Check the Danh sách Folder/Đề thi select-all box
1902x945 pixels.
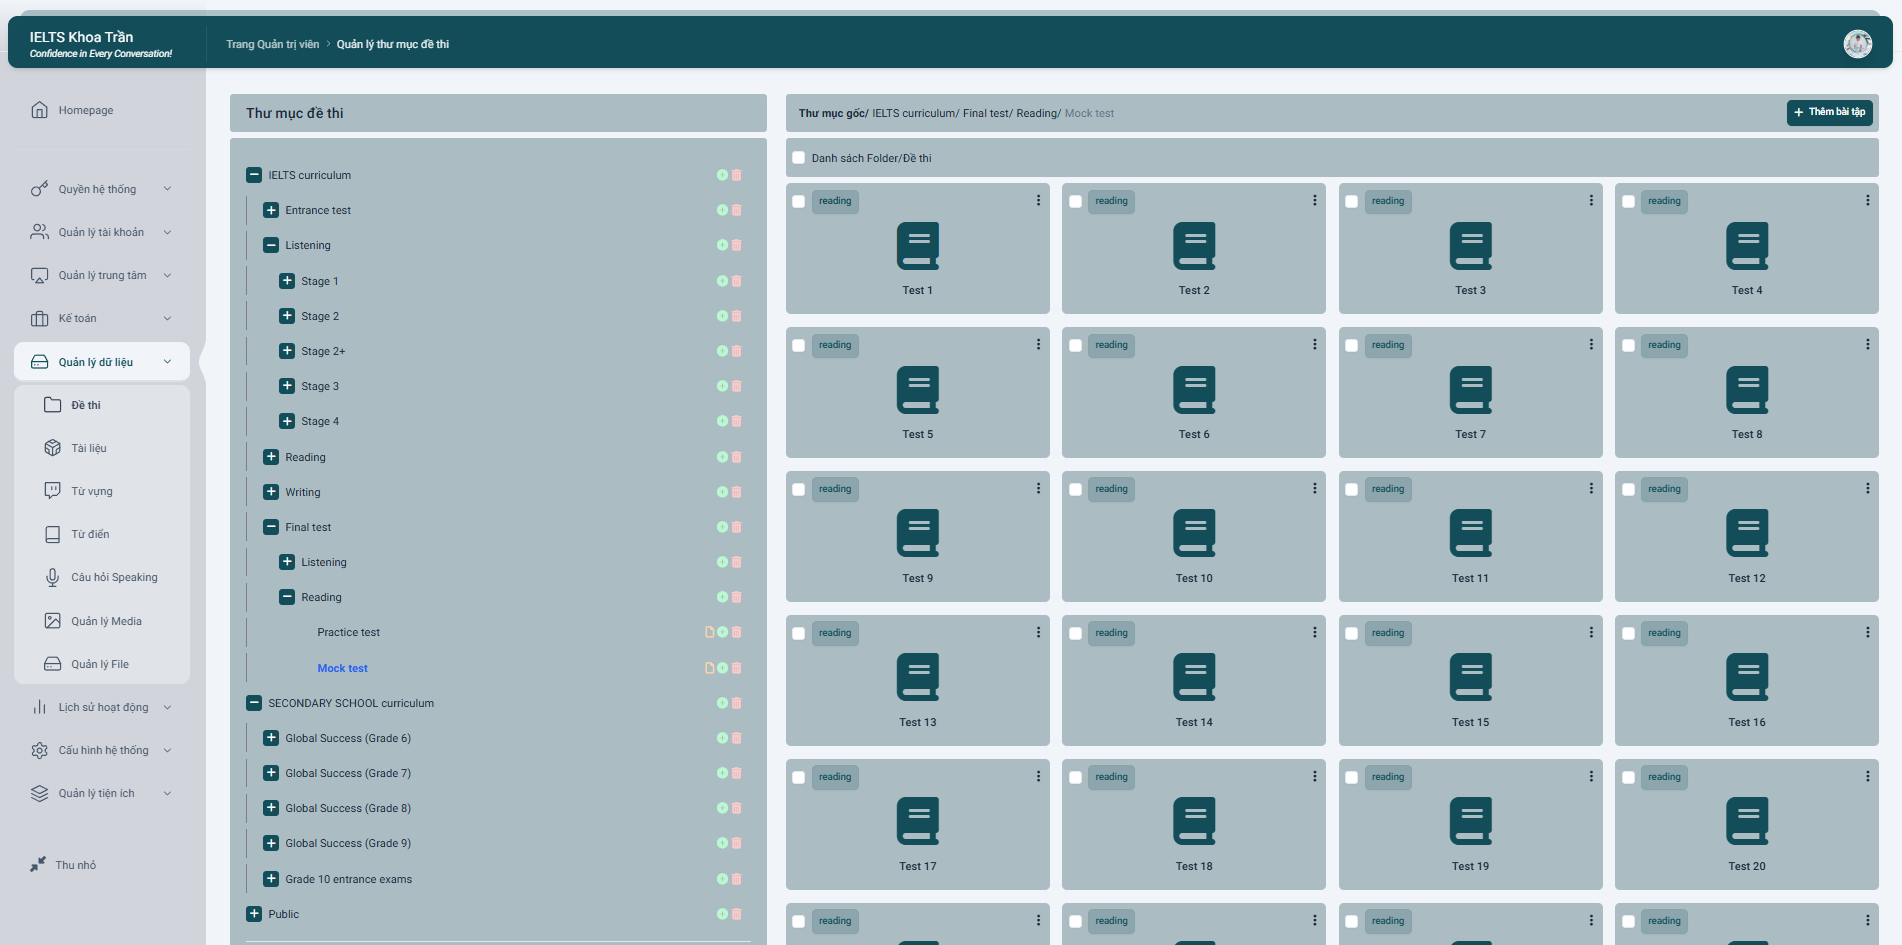coord(798,158)
